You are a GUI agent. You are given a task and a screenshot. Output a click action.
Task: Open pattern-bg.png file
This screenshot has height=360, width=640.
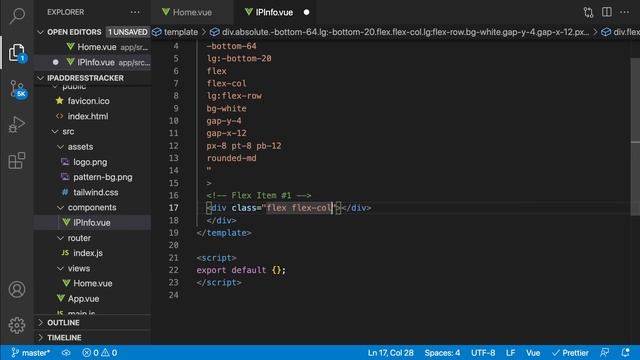(x=102, y=177)
